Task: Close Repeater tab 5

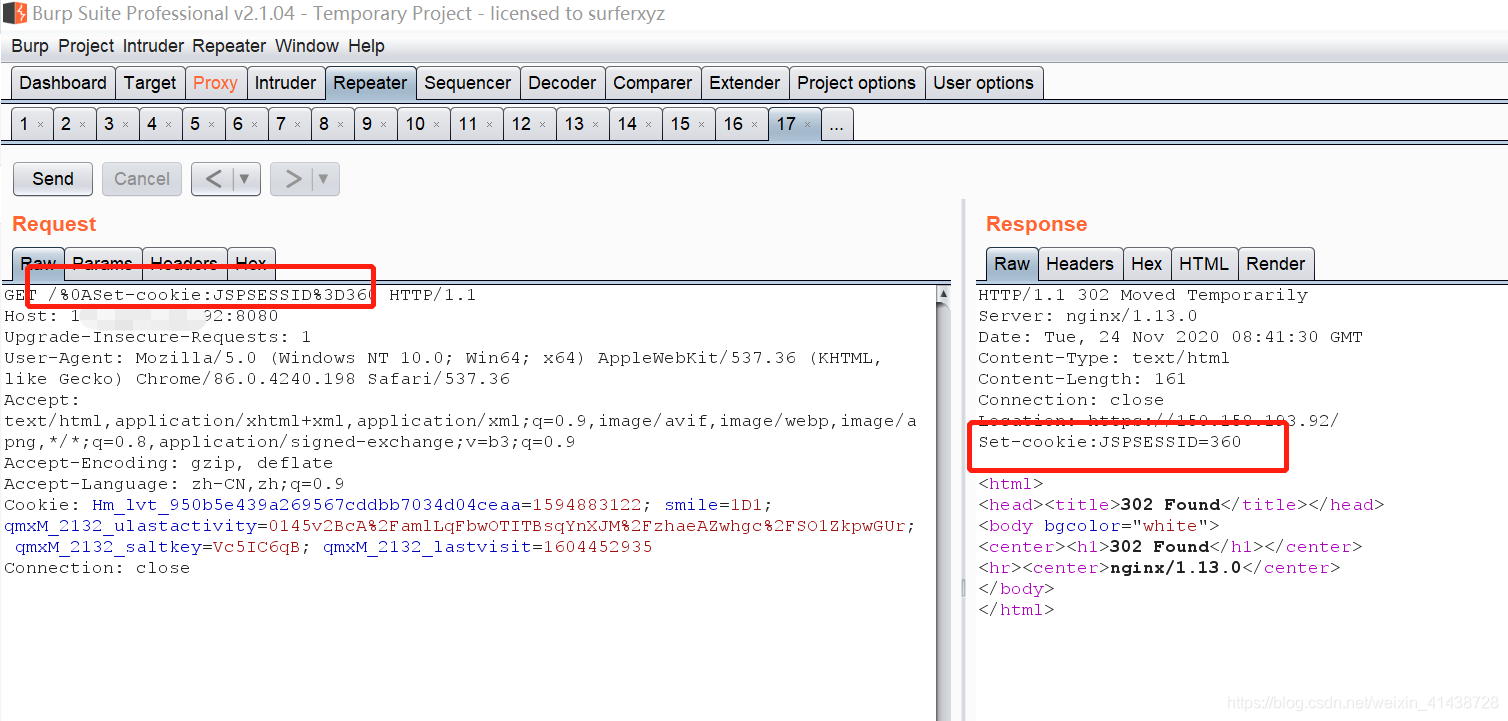Action: point(211,125)
